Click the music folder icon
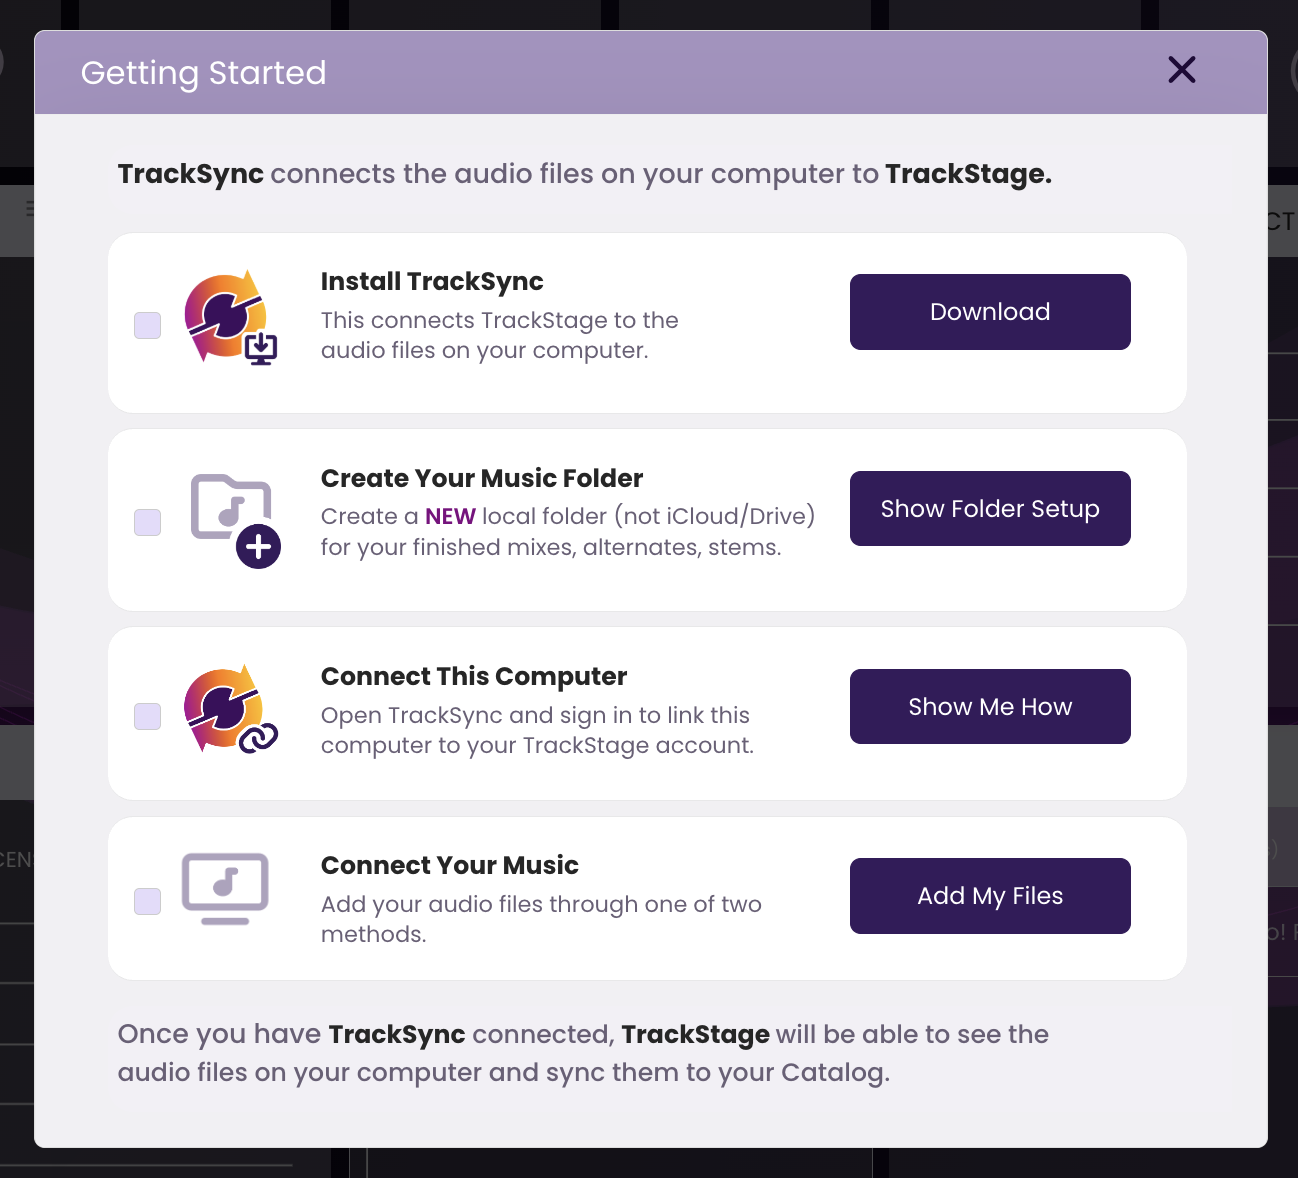 (x=231, y=507)
